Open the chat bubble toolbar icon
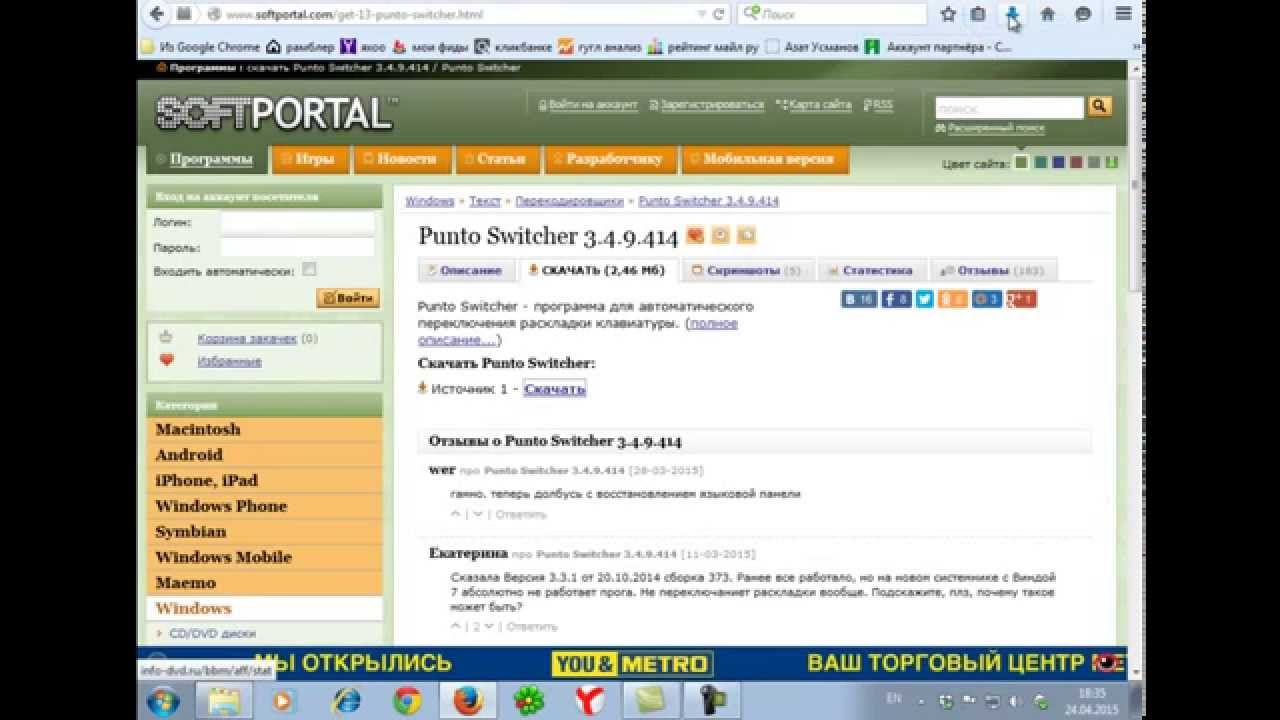The height and width of the screenshot is (720, 1280). pyautogui.click(x=1083, y=14)
